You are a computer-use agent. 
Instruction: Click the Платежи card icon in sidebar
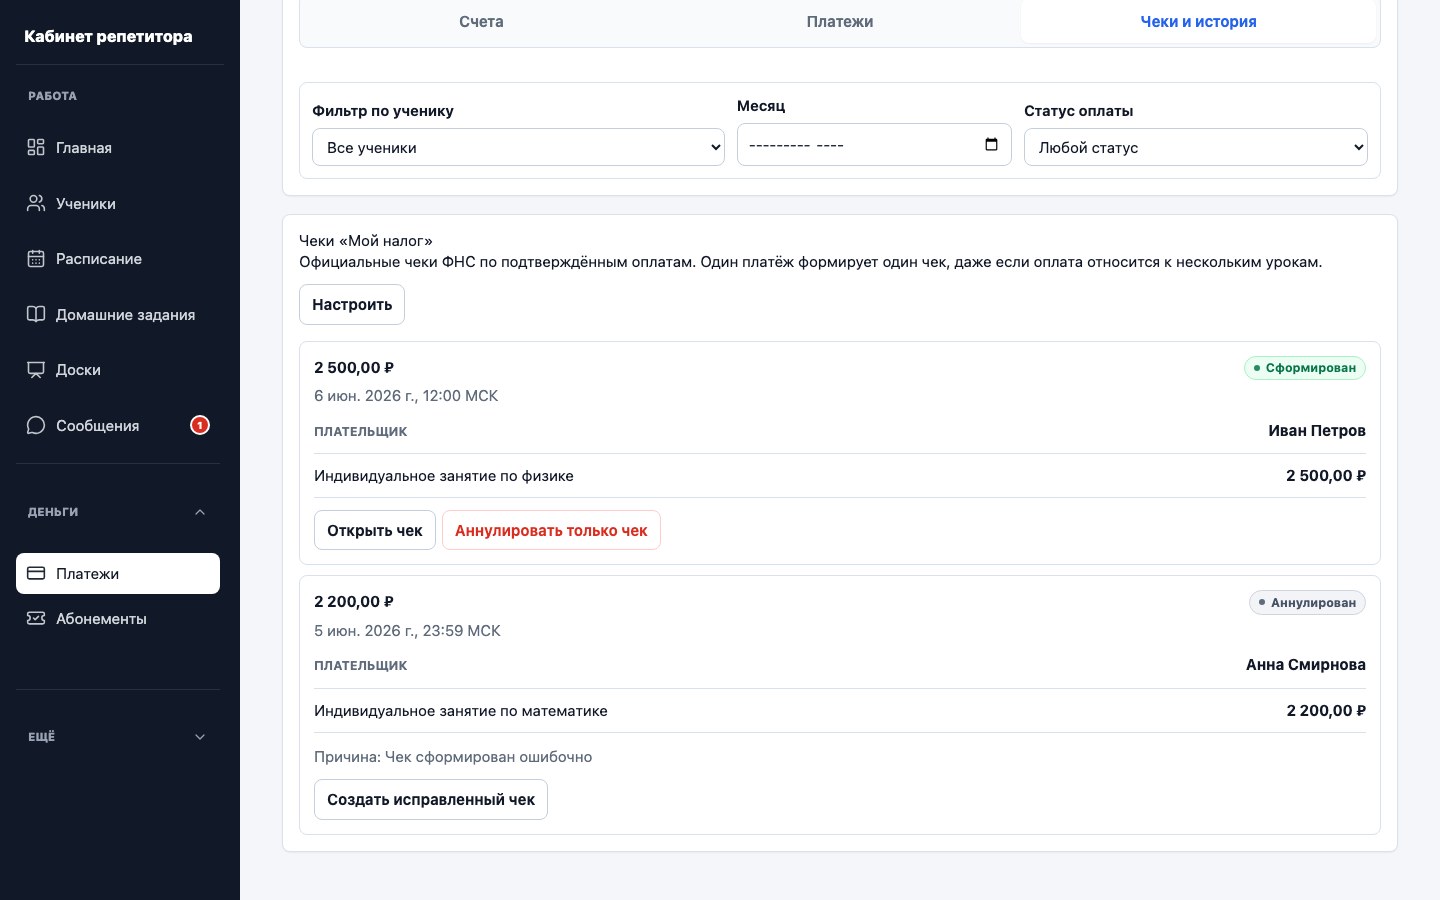[x=36, y=573]
